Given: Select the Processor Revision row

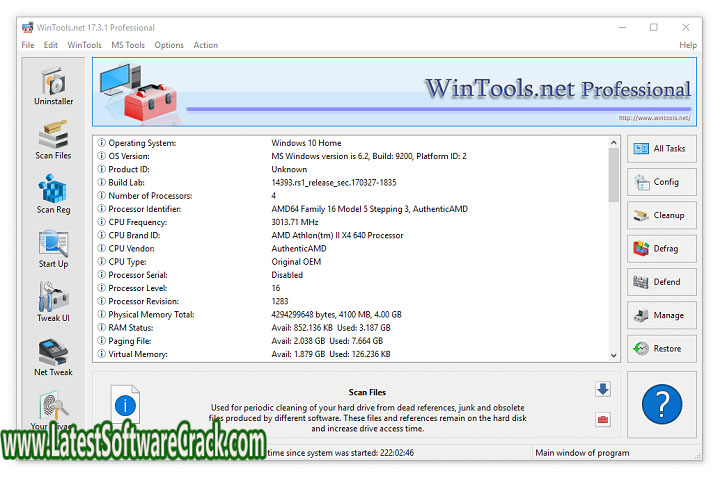Looking at the screenshot, I should click(x=351, y=301).
